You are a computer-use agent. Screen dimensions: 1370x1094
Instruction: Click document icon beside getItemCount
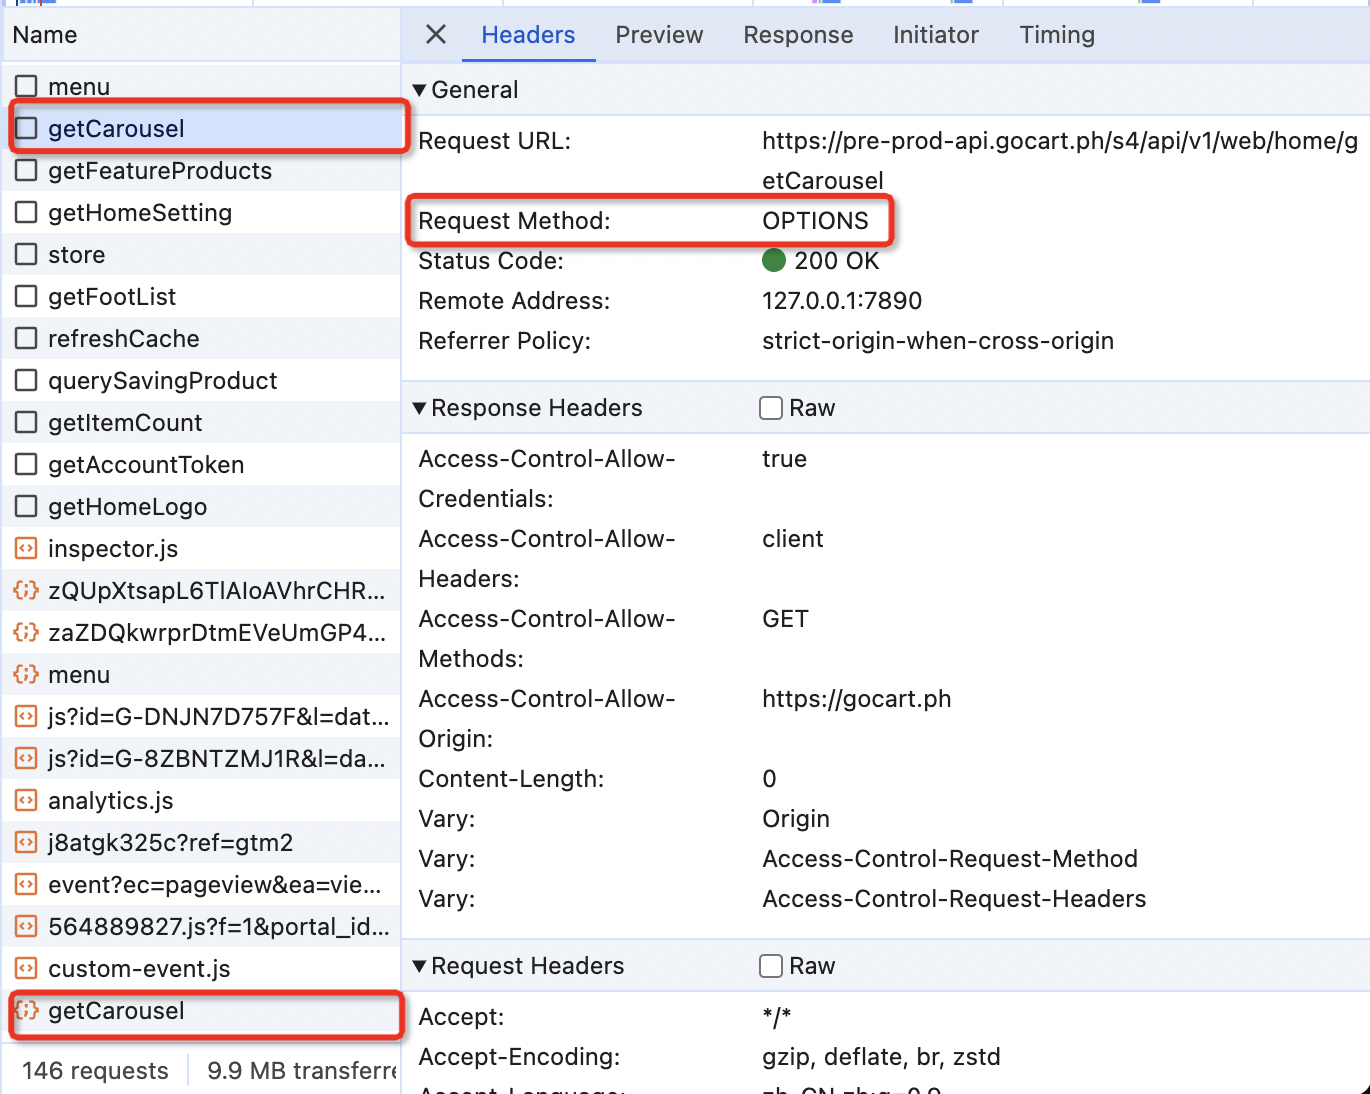tap(26, 423)
